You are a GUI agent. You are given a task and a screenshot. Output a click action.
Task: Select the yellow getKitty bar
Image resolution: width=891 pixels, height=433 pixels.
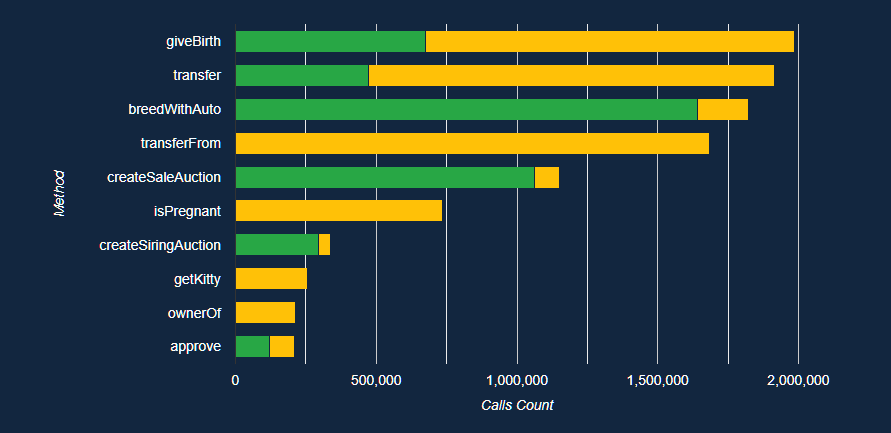(x=271, y=278)
